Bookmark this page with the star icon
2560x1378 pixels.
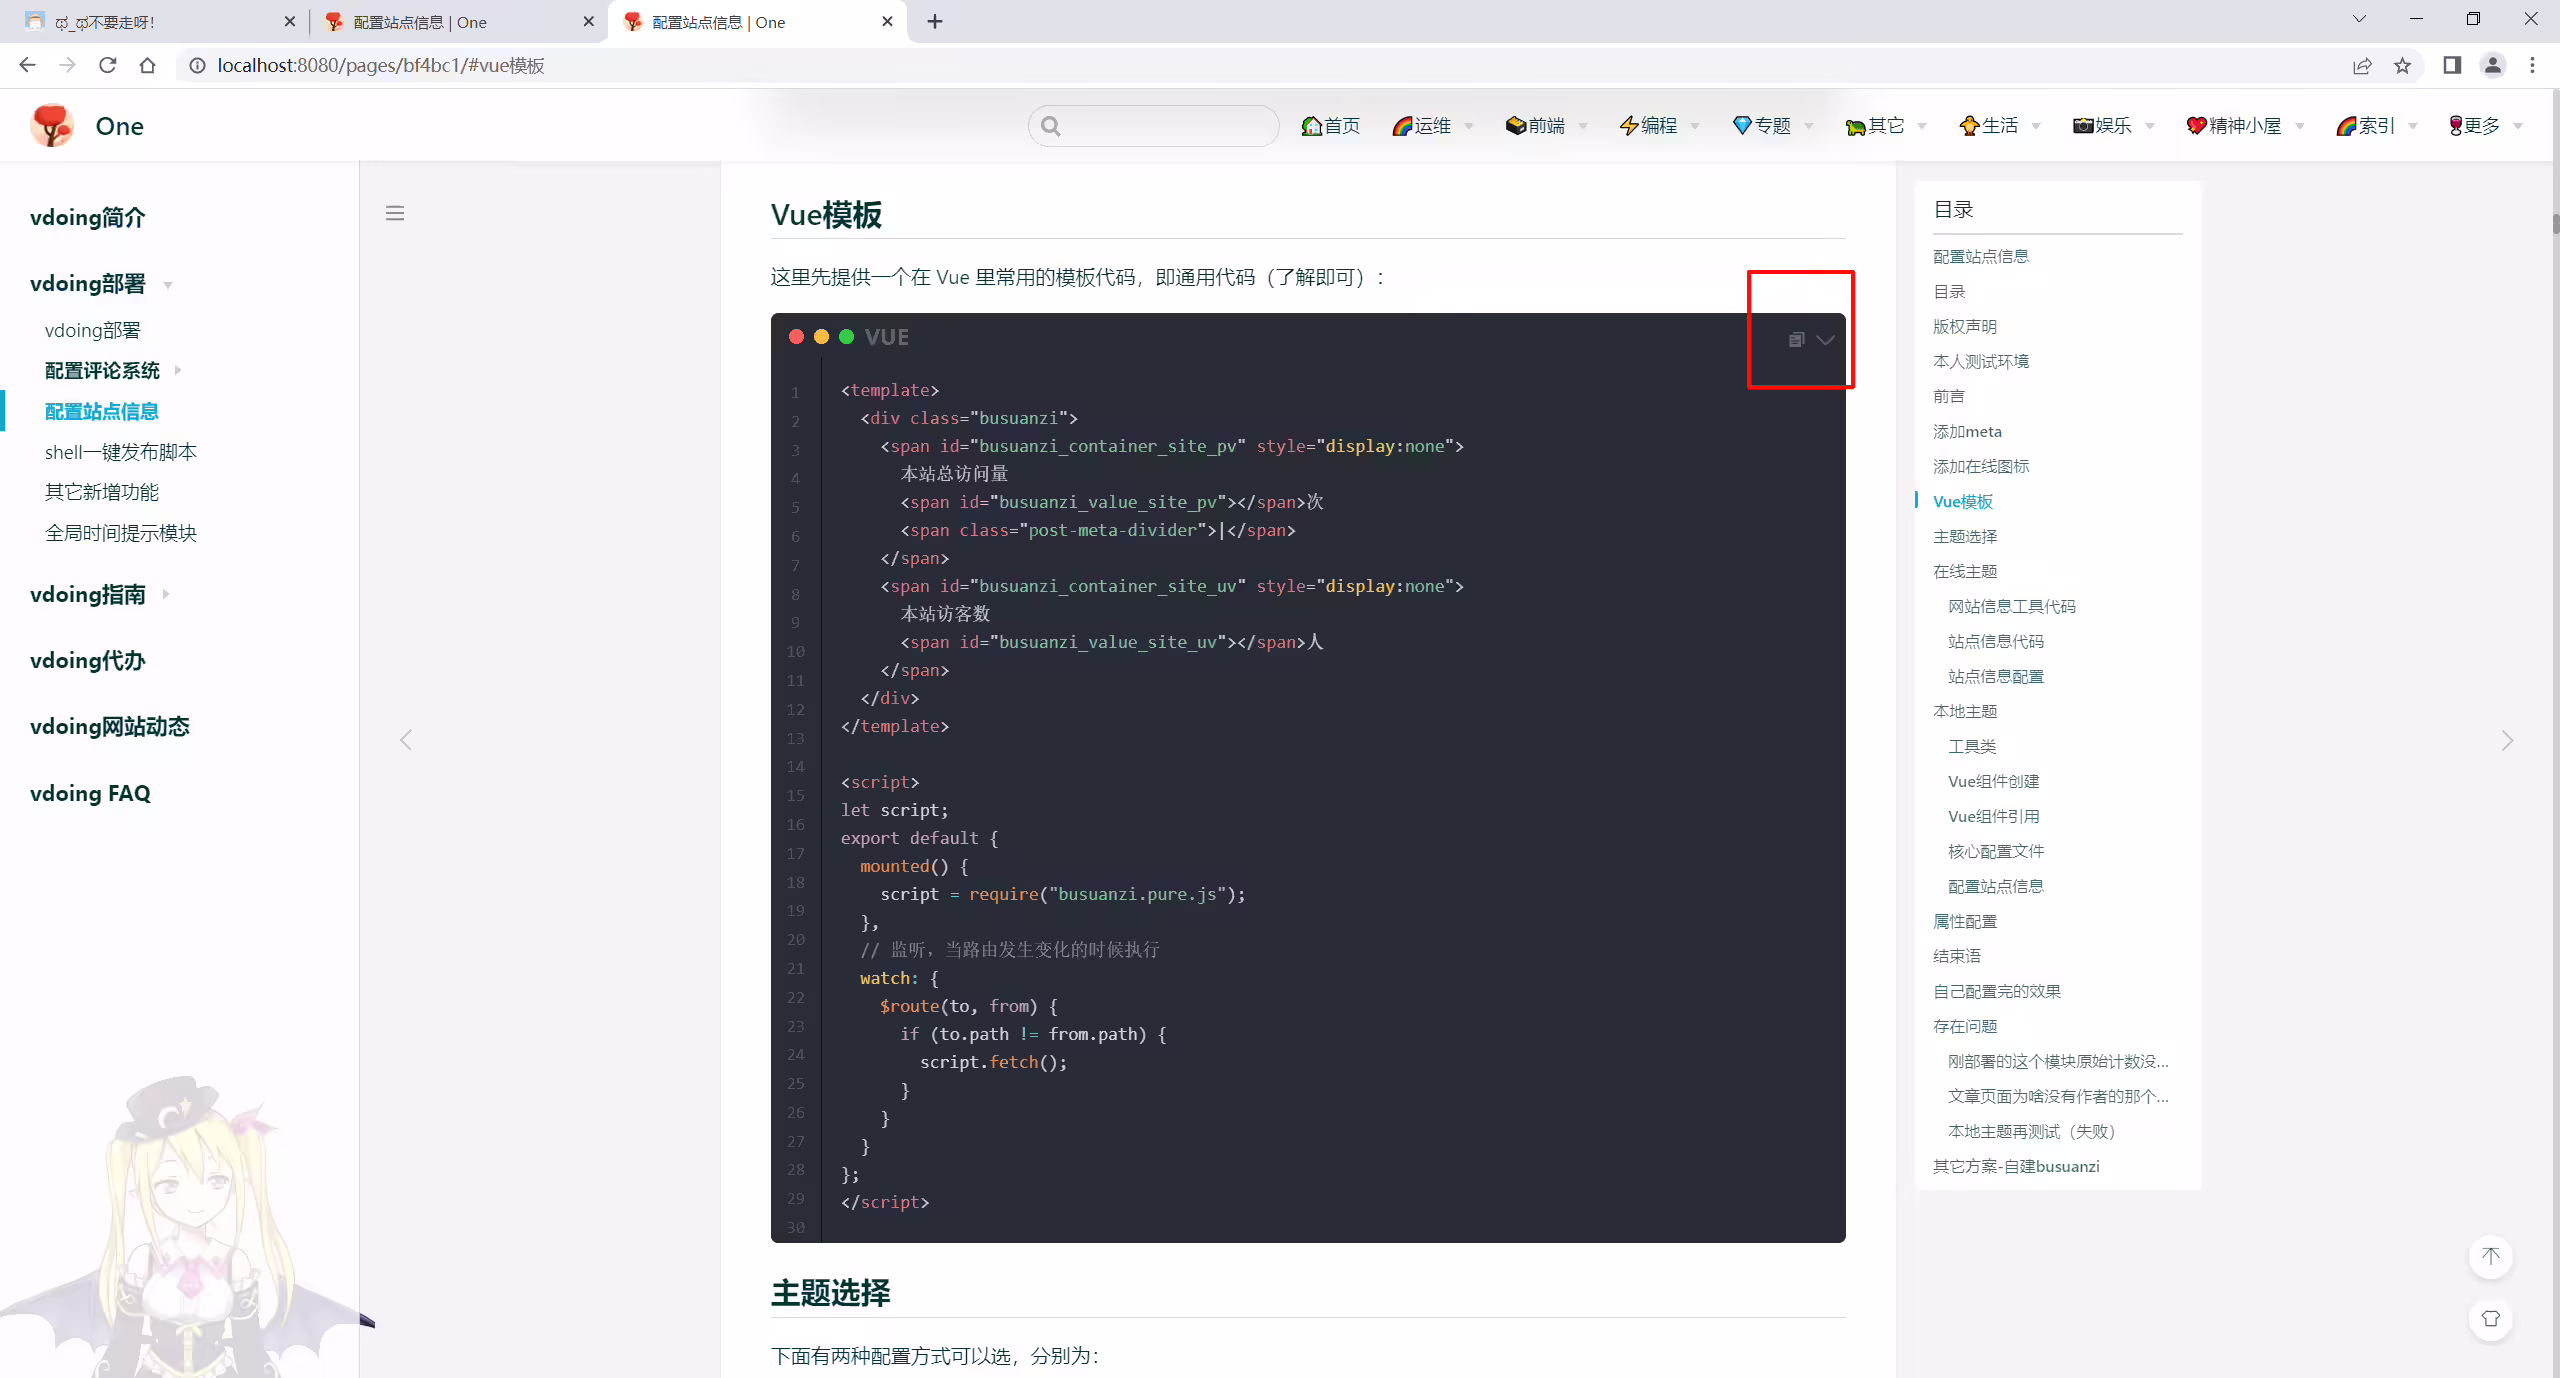pyautogui.click(x=2403, y=66)
